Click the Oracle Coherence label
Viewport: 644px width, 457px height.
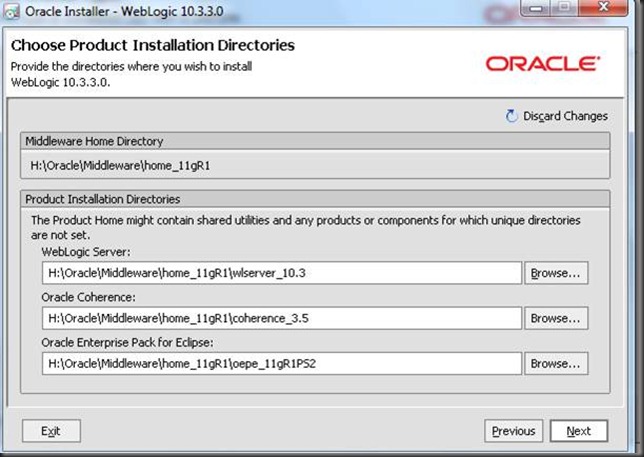(x=88, y=297)
